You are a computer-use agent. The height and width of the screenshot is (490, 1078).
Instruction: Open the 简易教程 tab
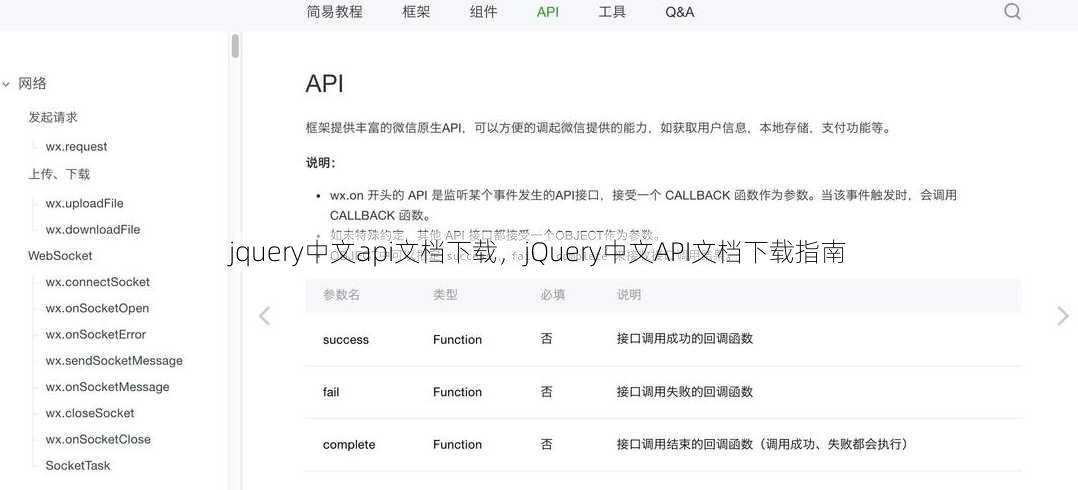pyautogui.click(x=334, y=12)
